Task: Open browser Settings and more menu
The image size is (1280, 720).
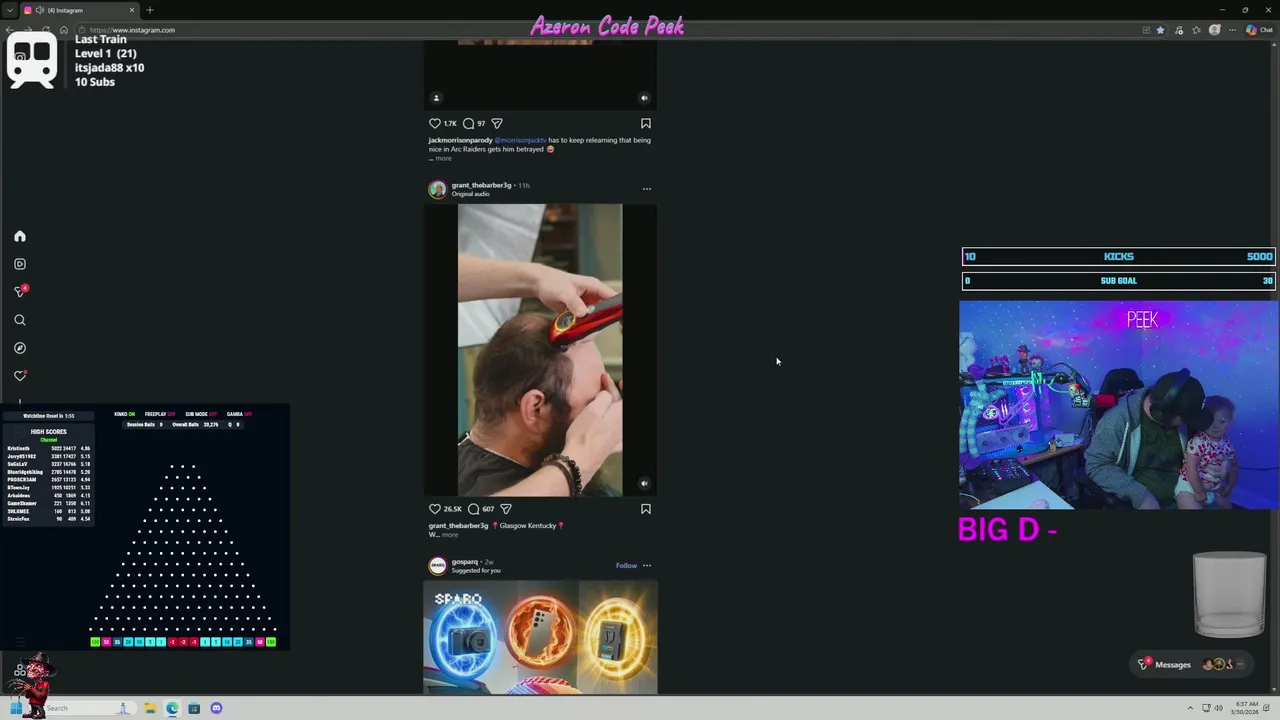Action: [x=1232, y=30]
